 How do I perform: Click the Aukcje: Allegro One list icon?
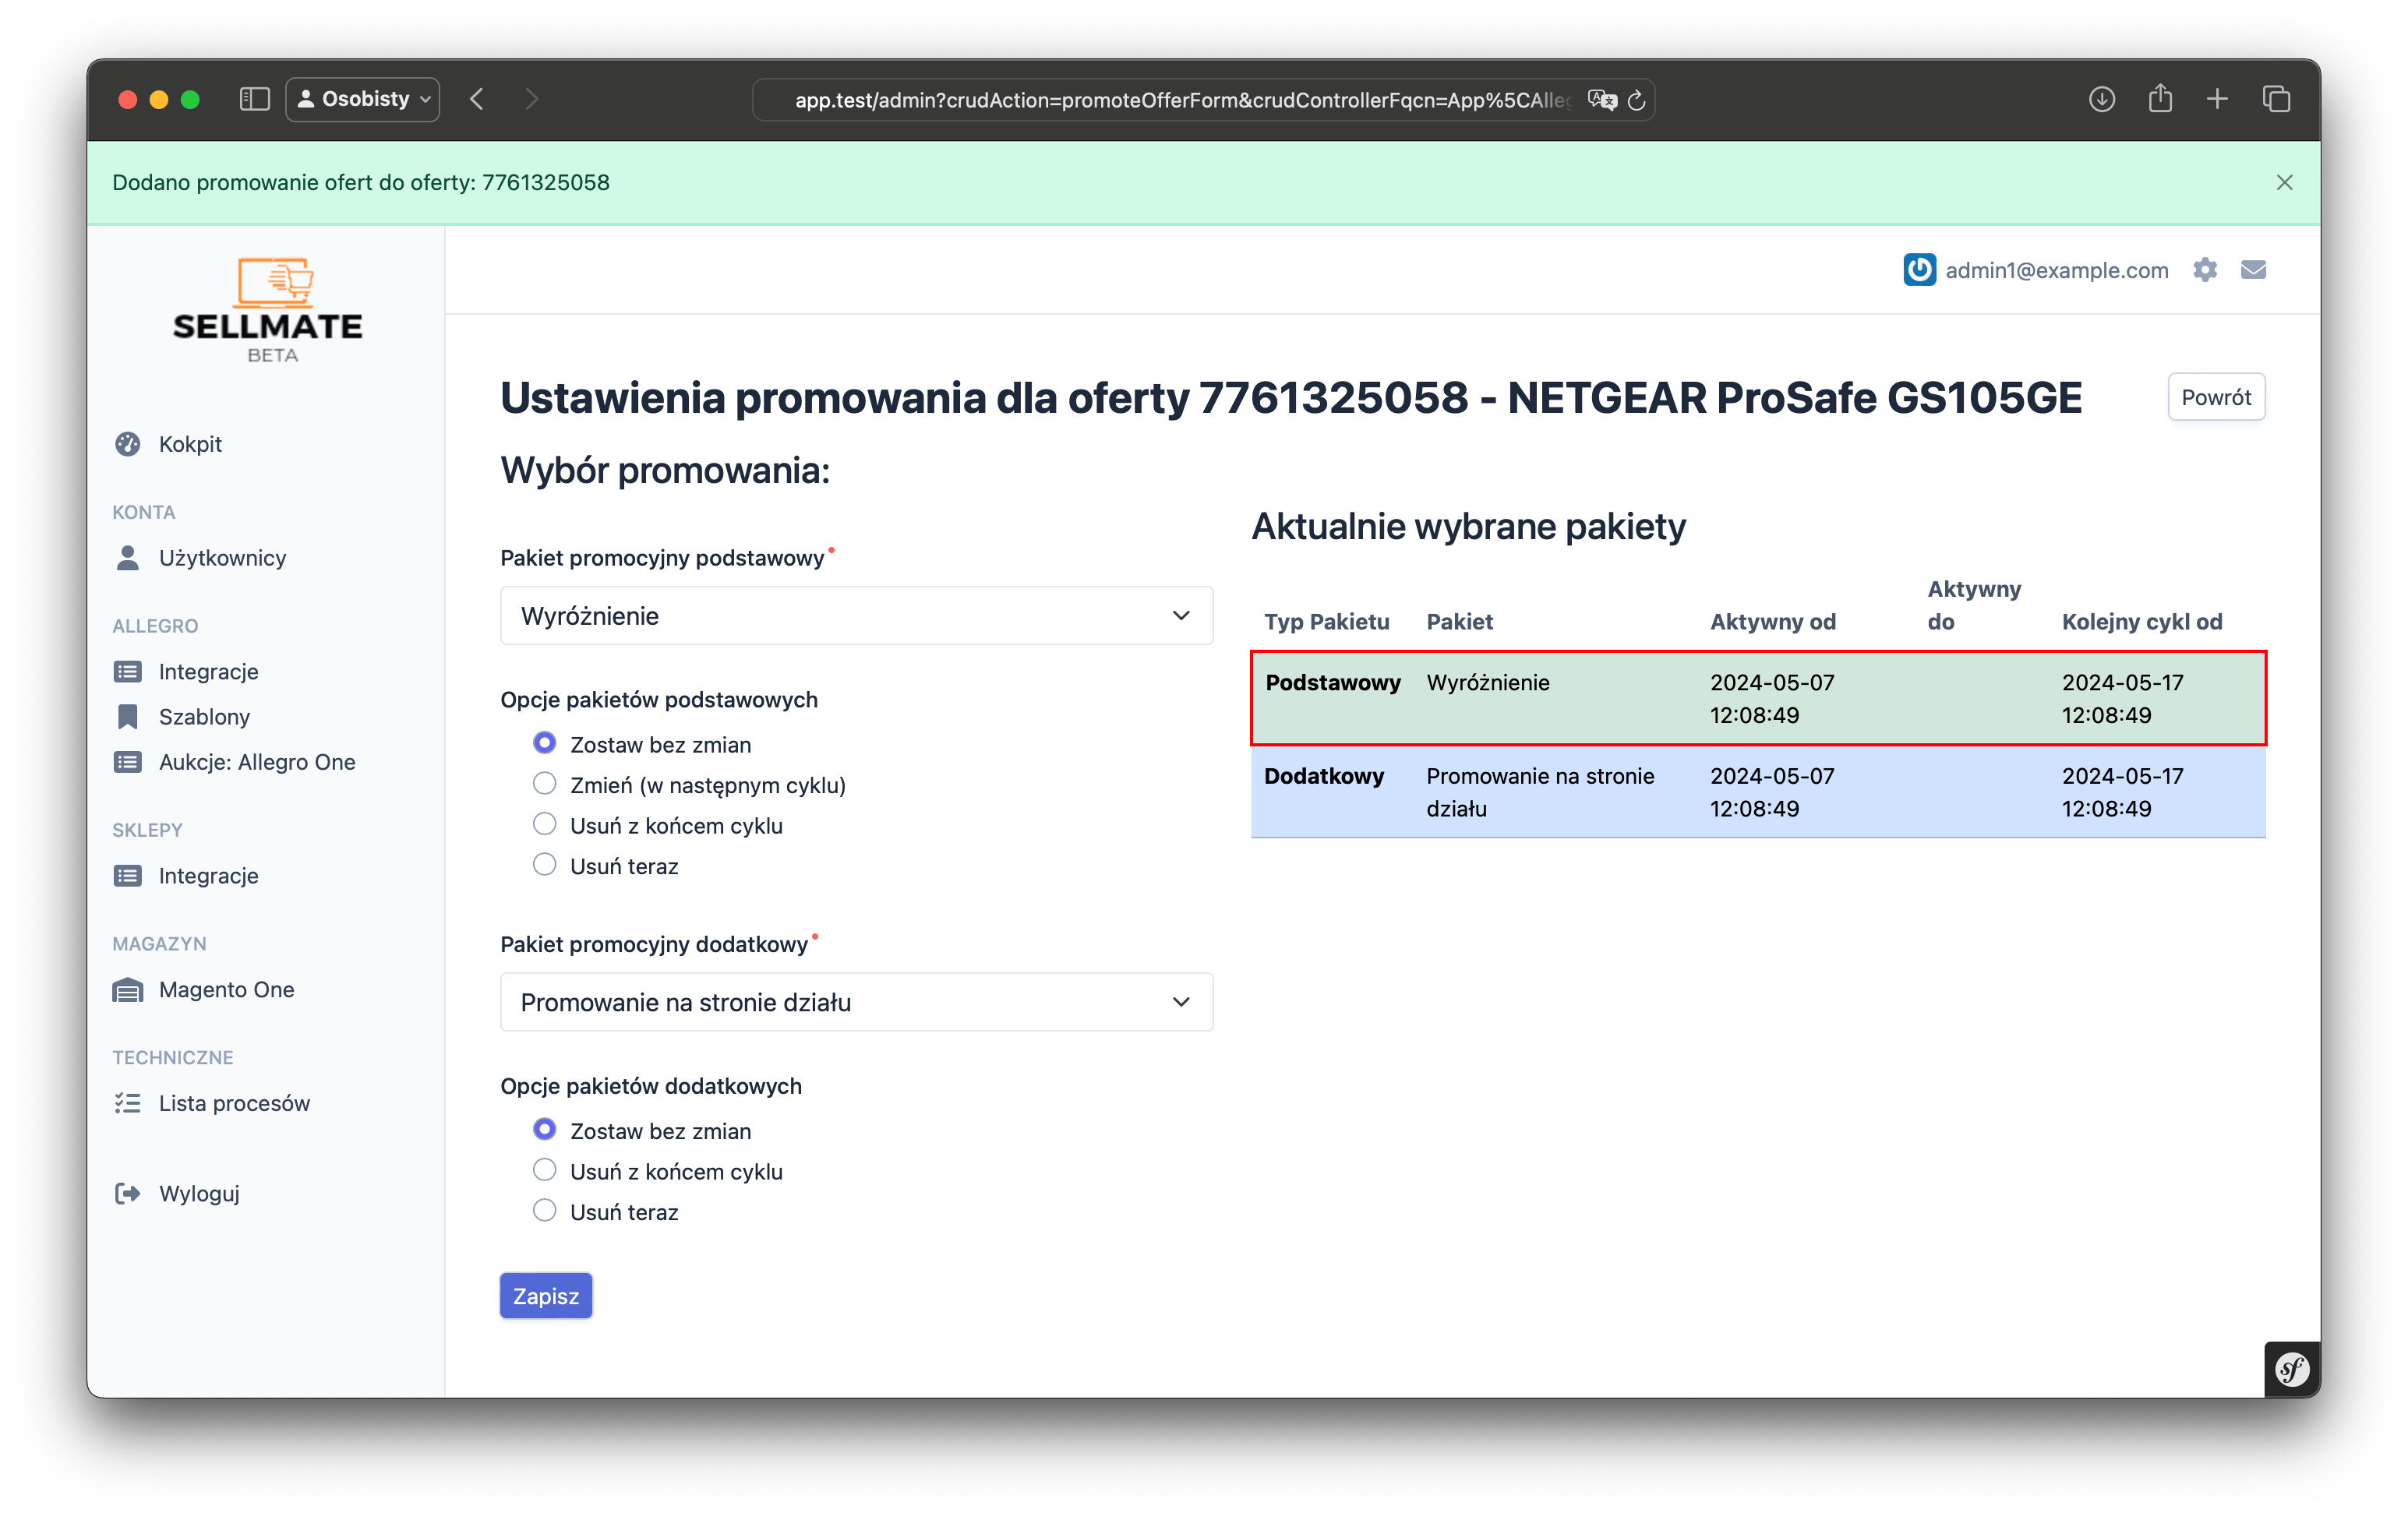(x=128, y=762)
